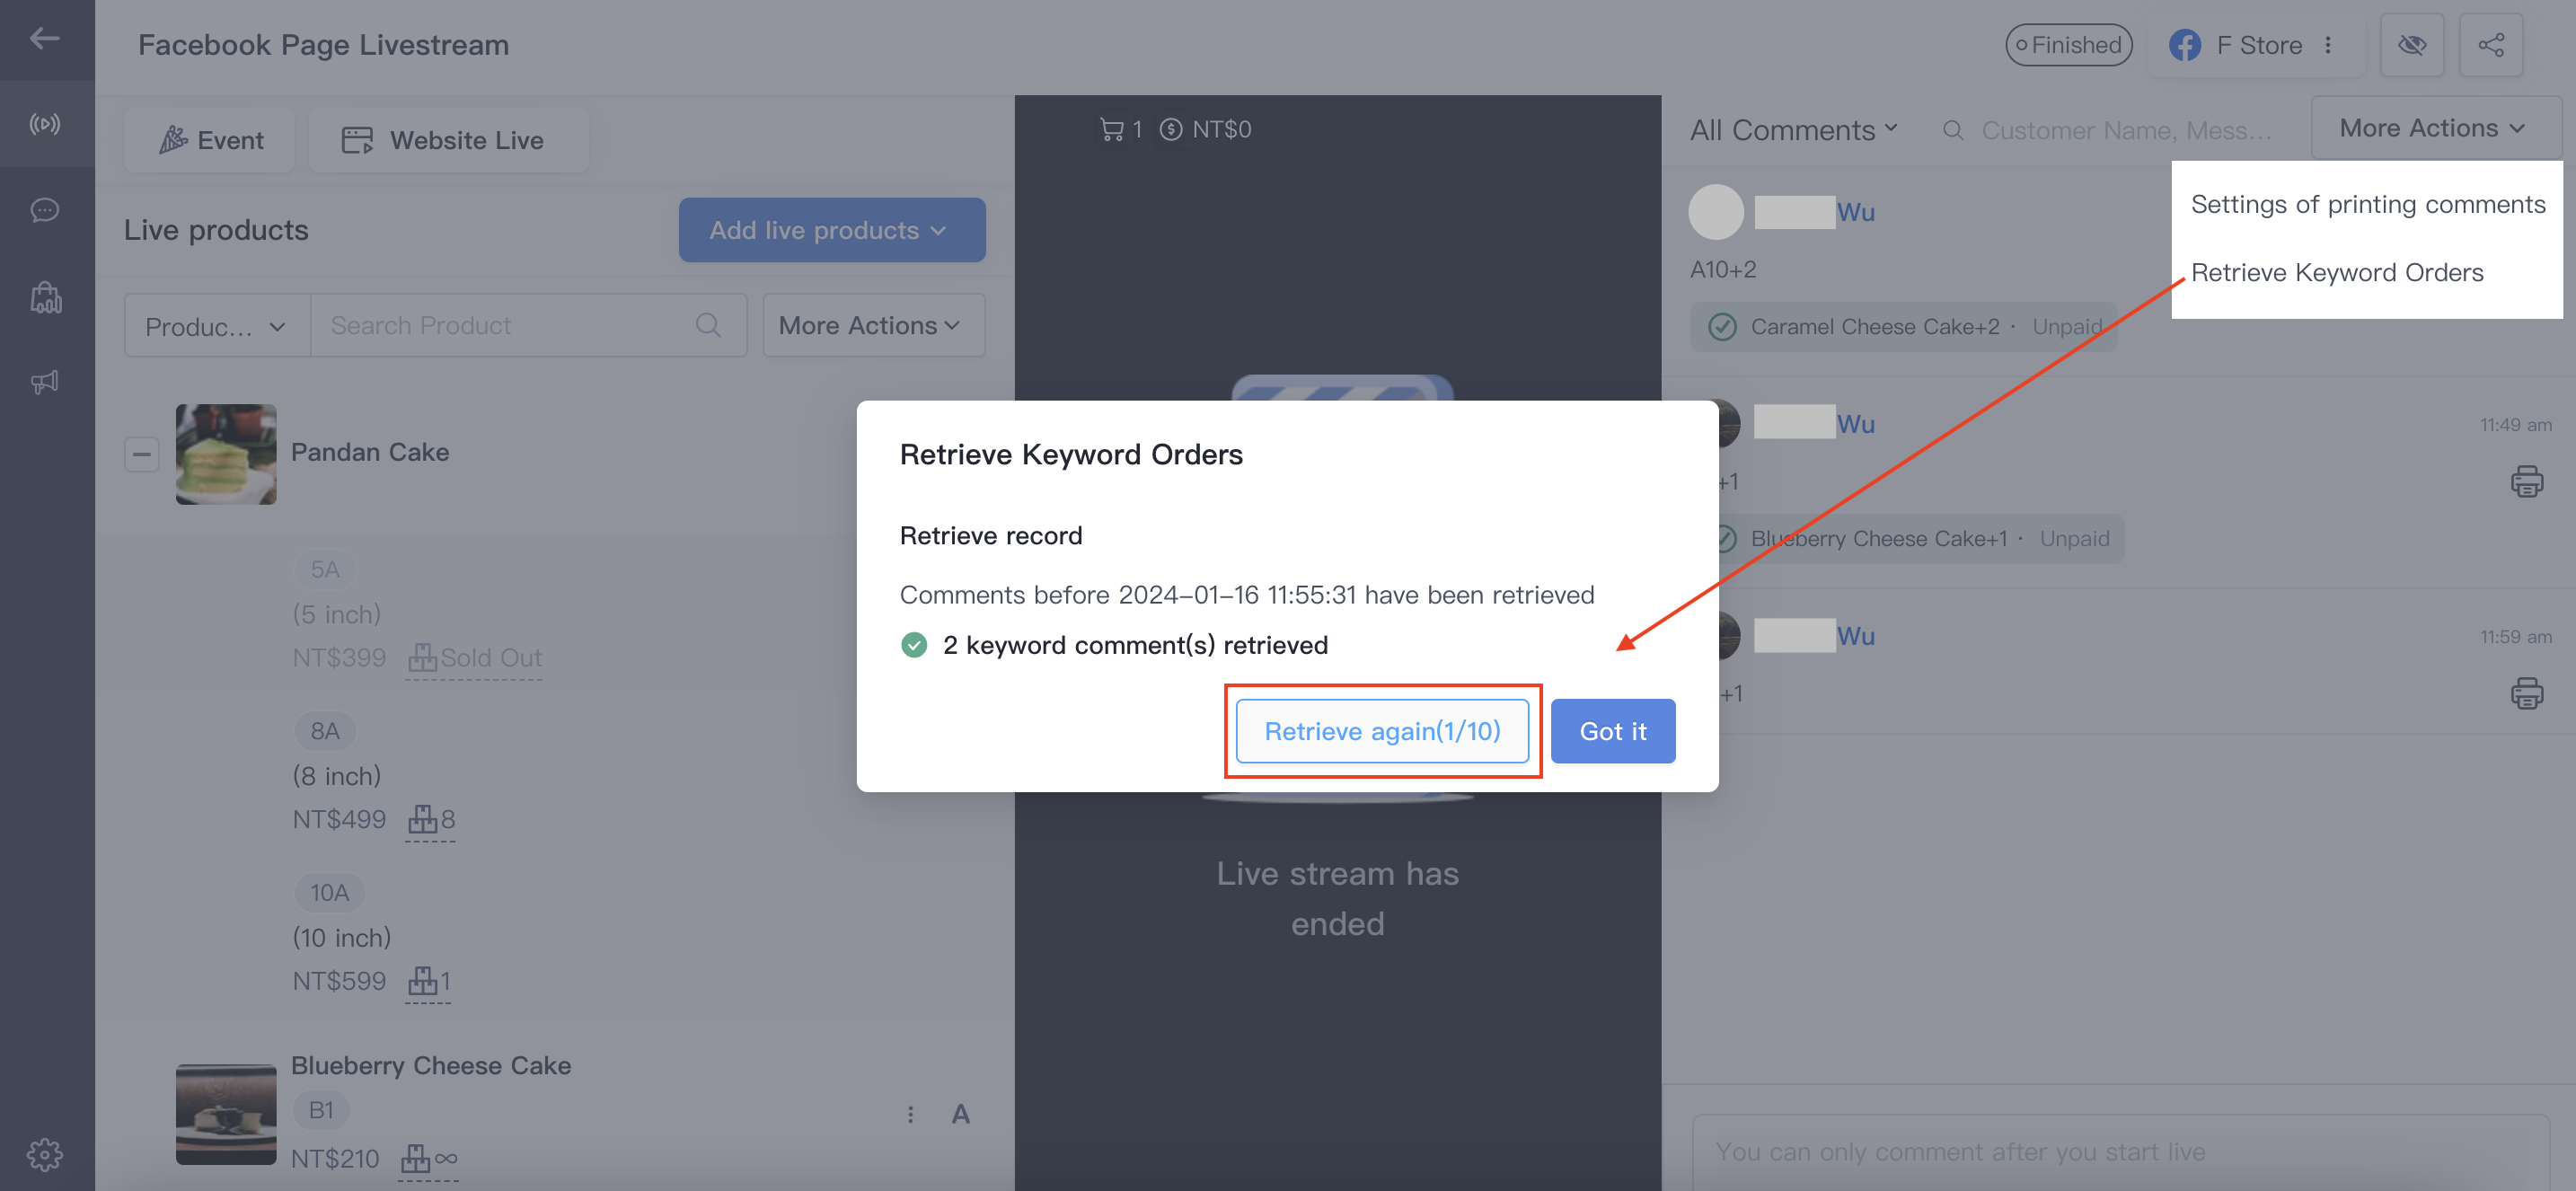Screen dimensions: 2576x1191
Task: Expand the Add live products dropdown
Action: [832, 230]
